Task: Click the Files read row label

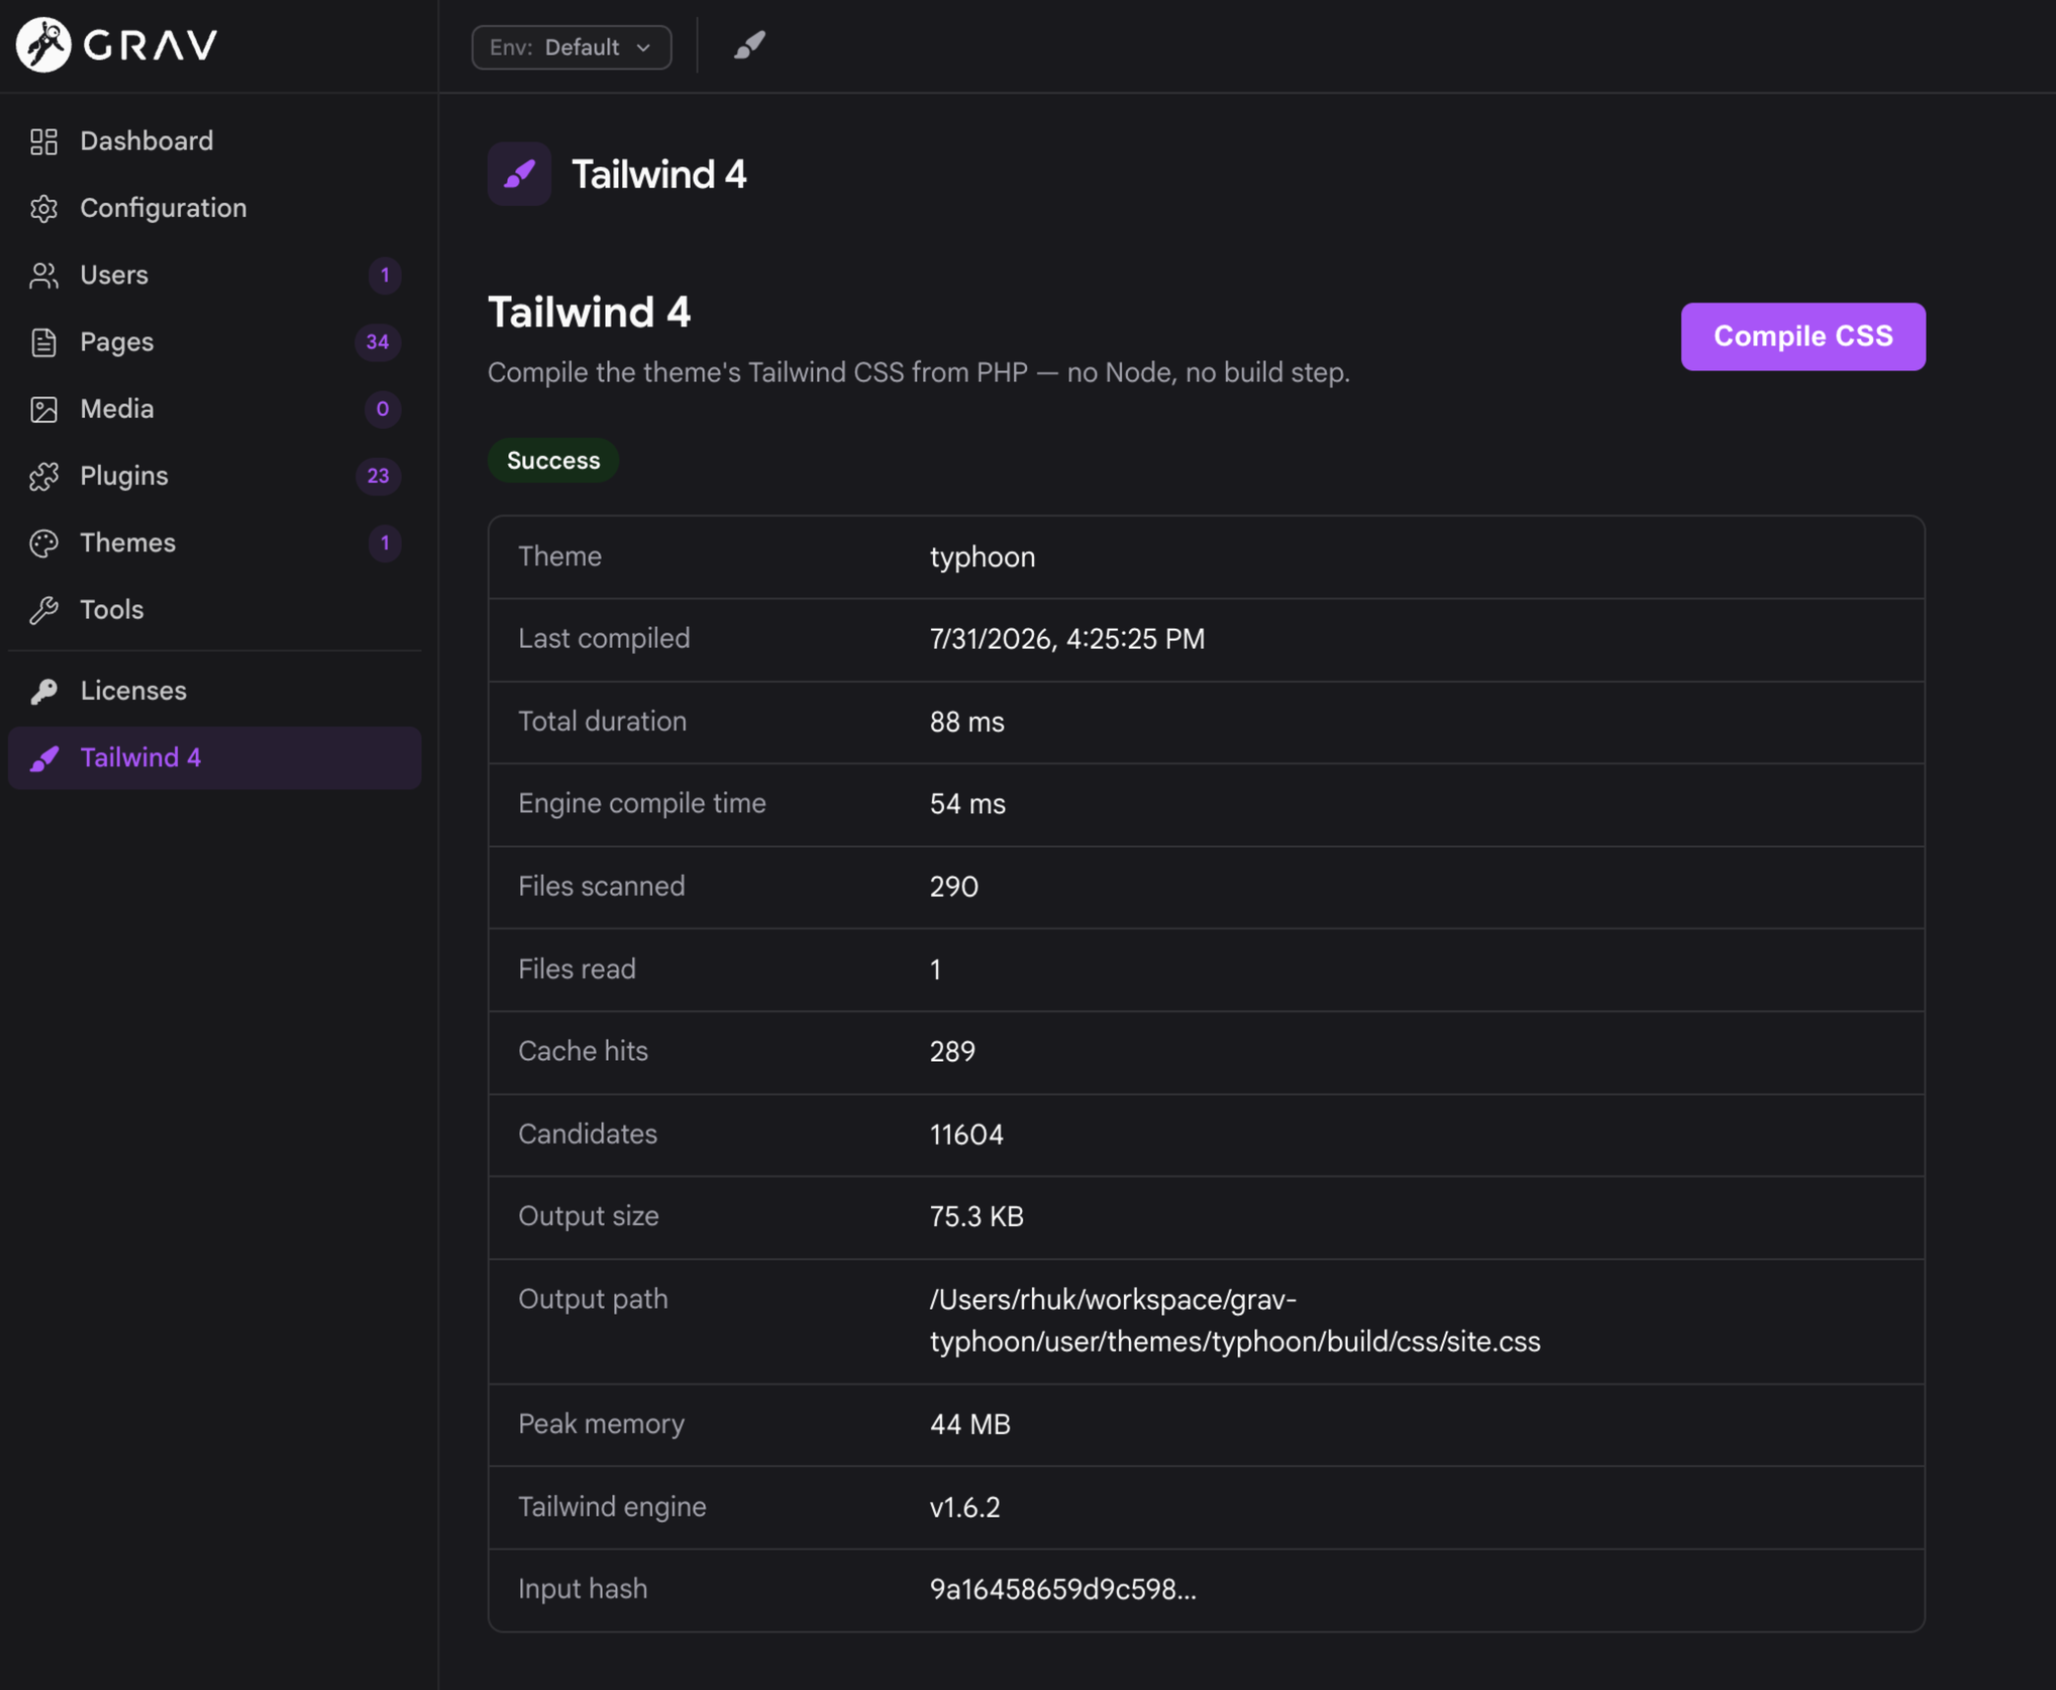Action: pos(576,969)
